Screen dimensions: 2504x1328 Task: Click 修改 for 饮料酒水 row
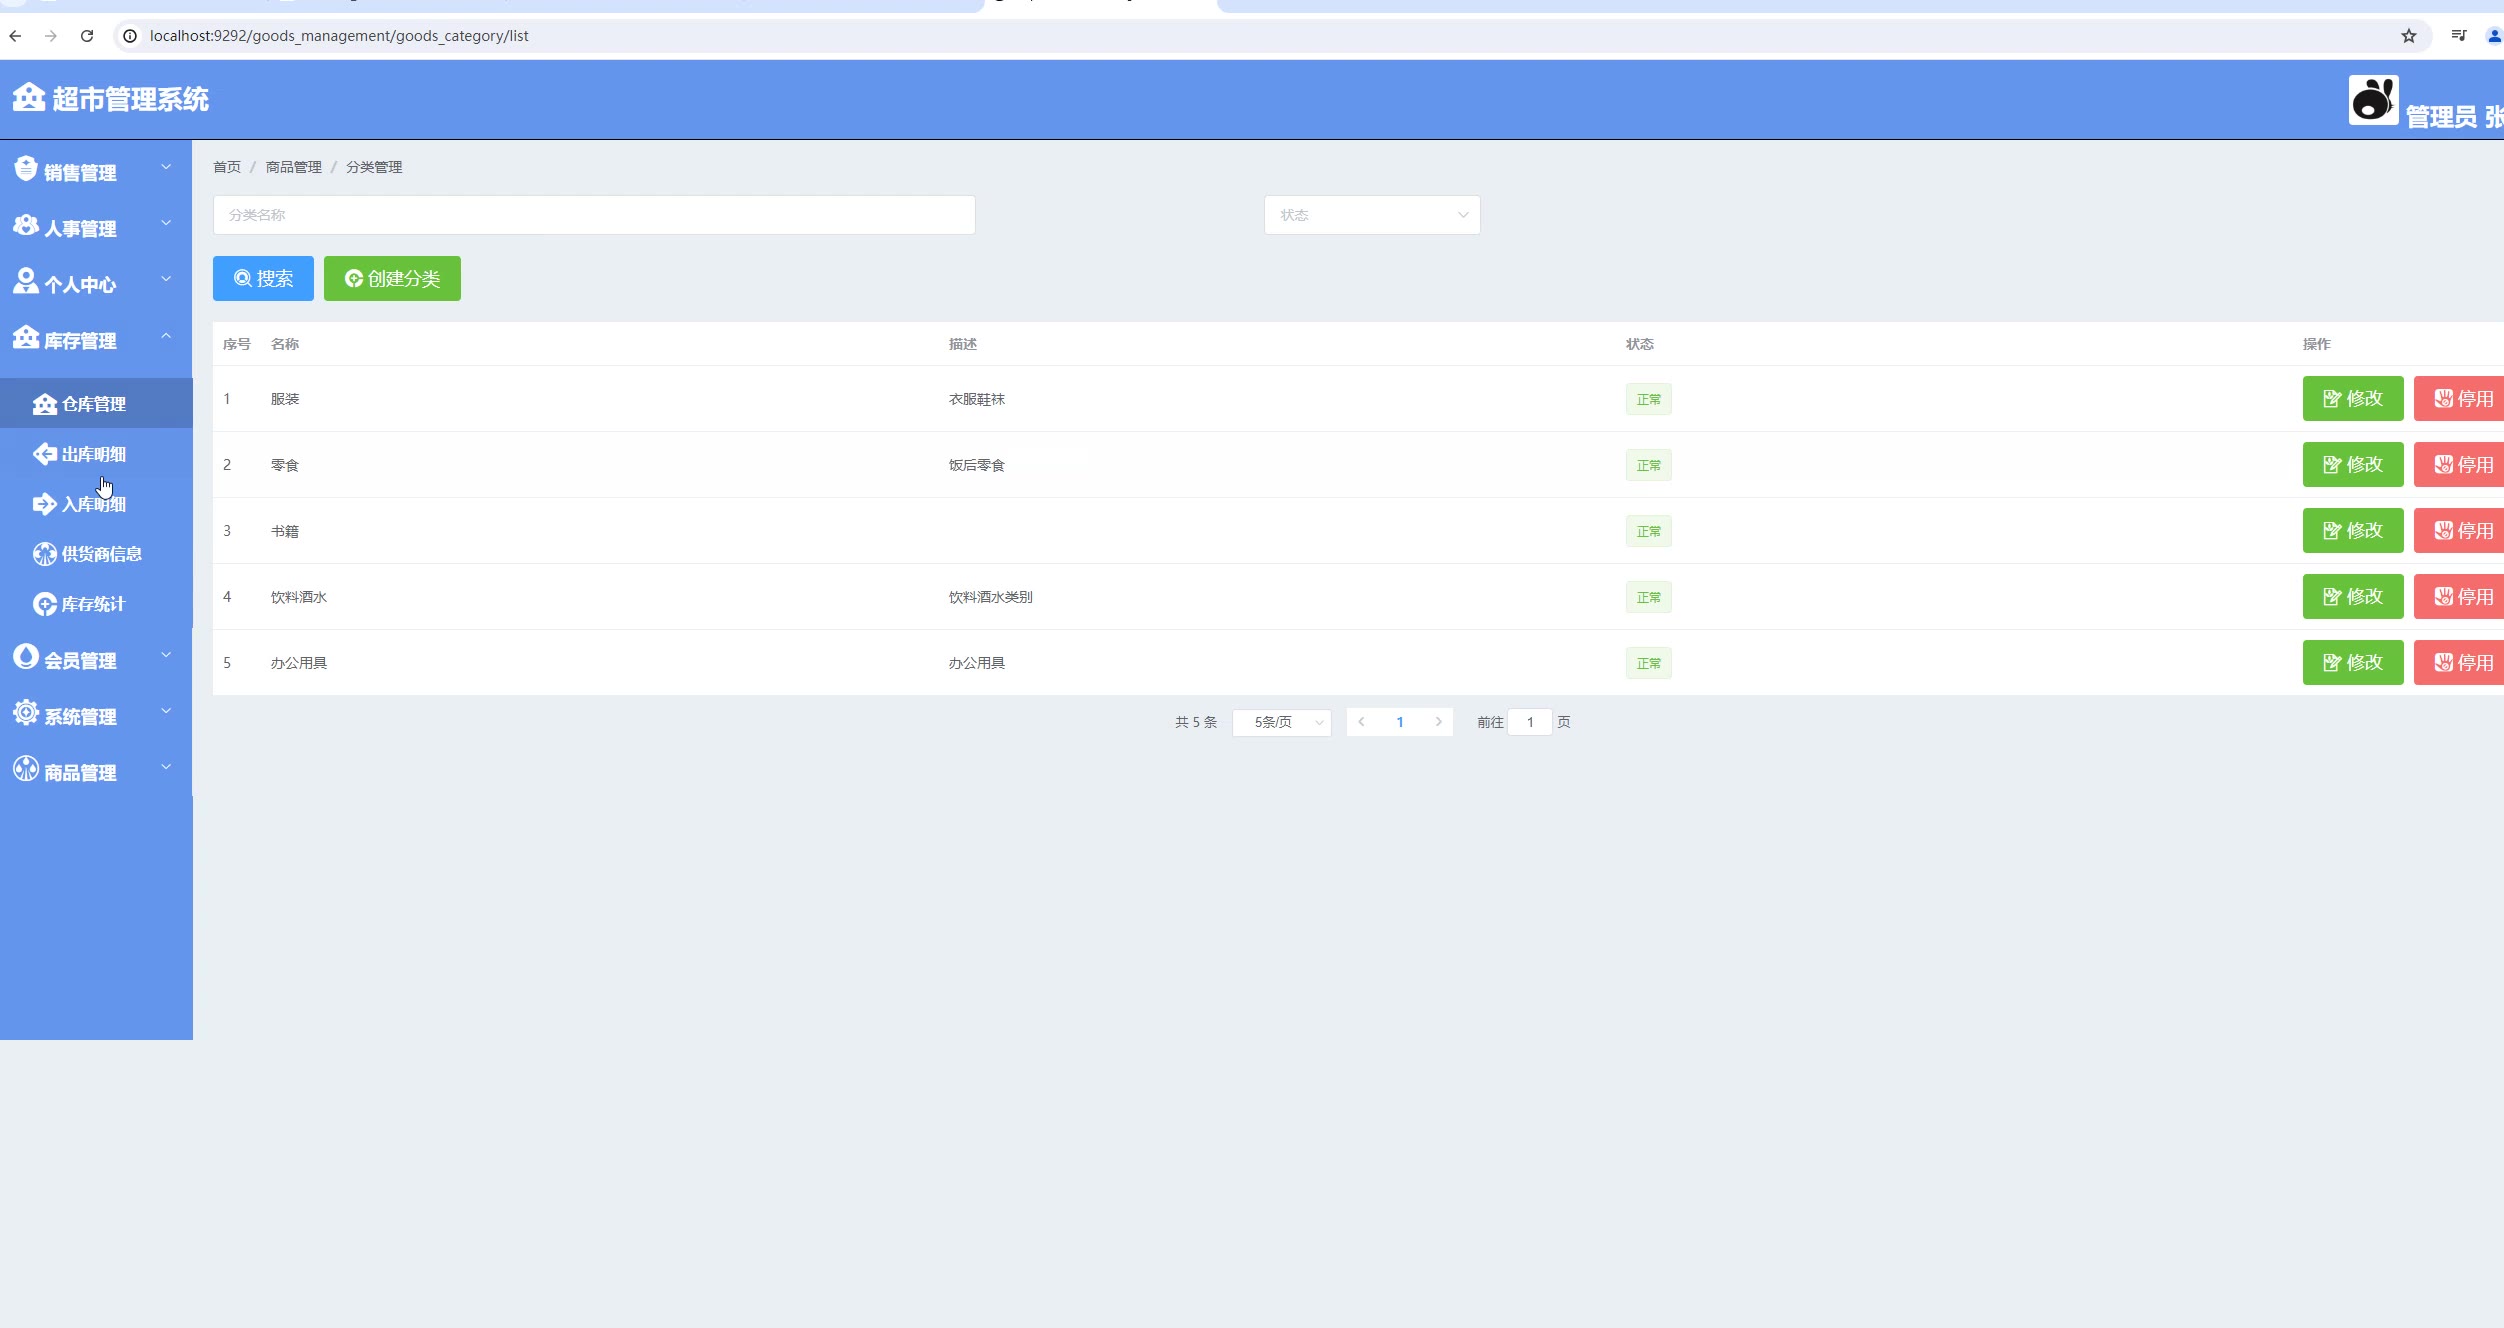click(2353, 597)
